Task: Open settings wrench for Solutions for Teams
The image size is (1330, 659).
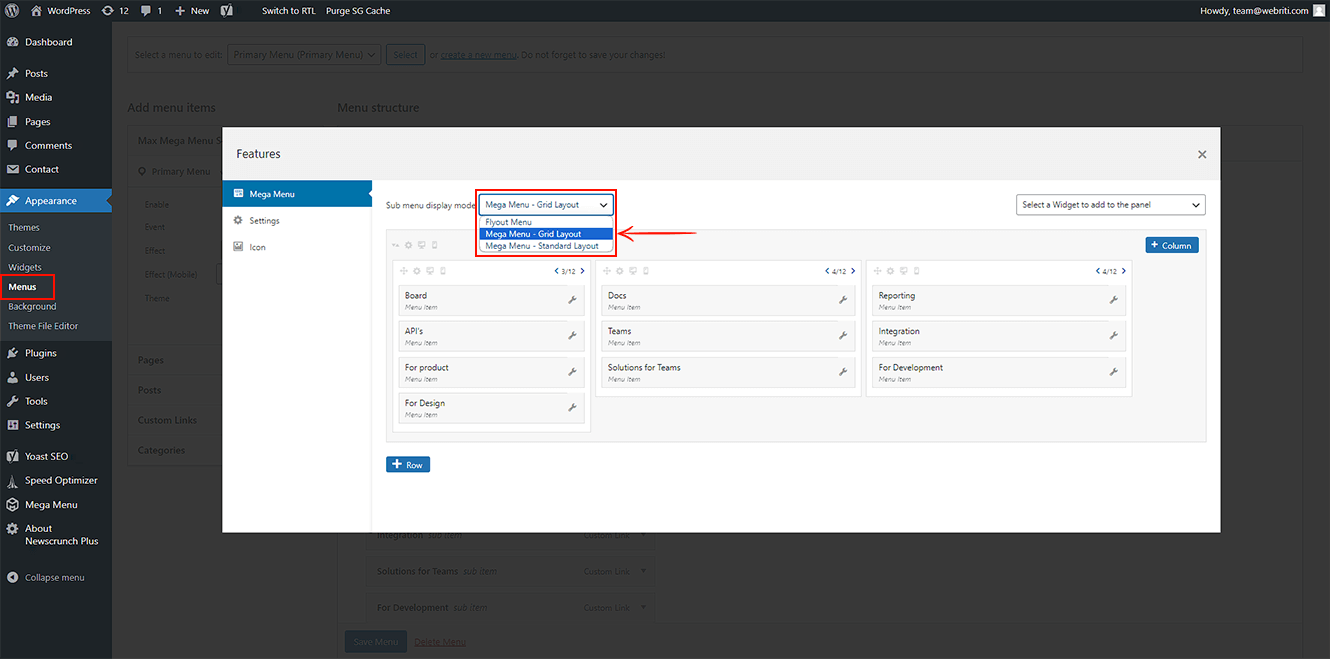Action: 843,372
